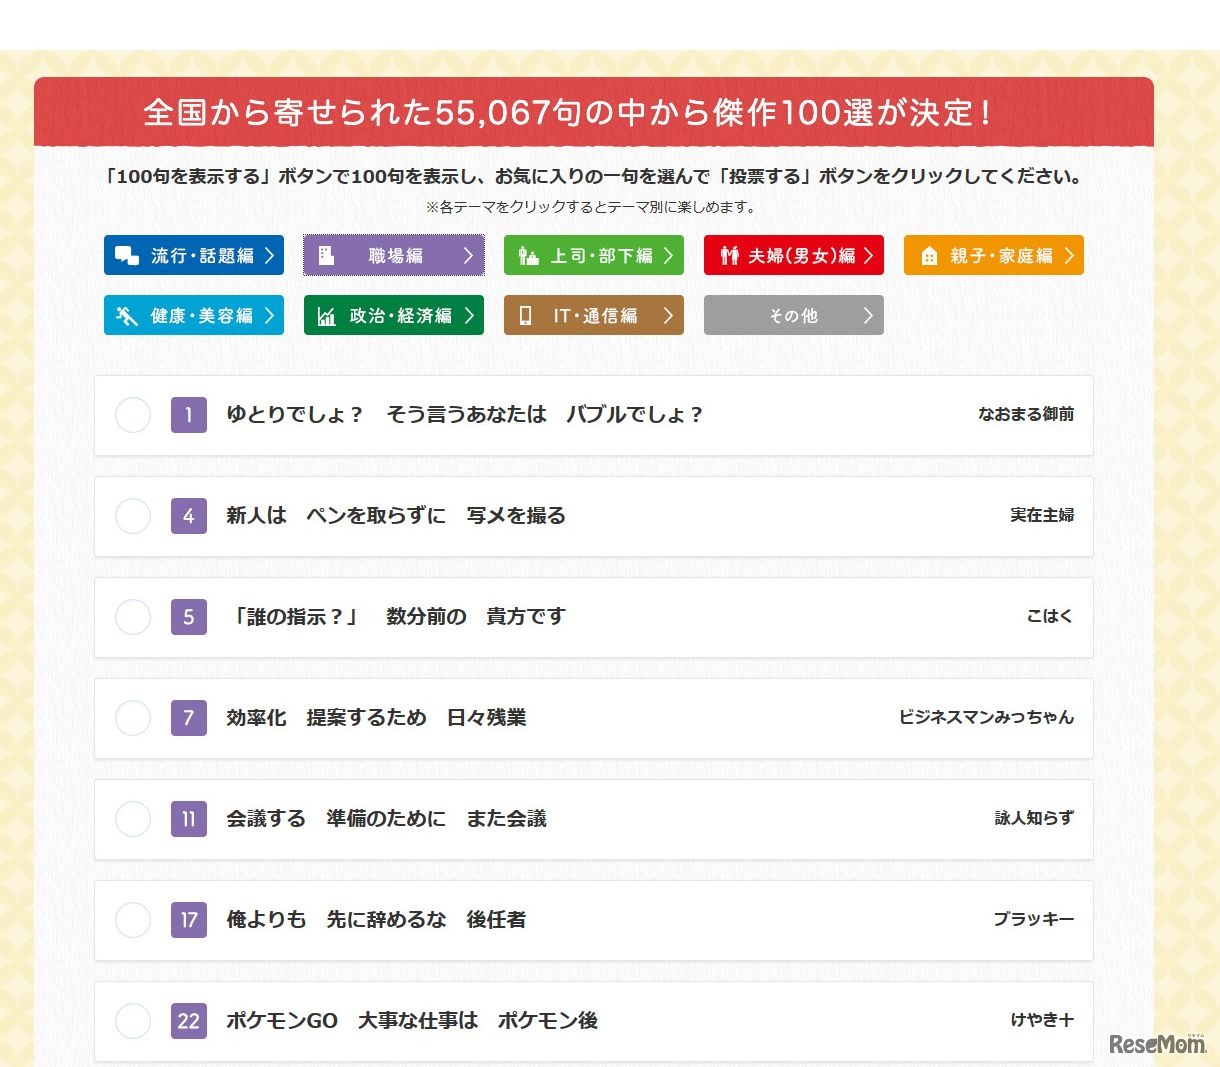
Task: Click the chart icon on 政治・経済編
Action: point(326,316)
